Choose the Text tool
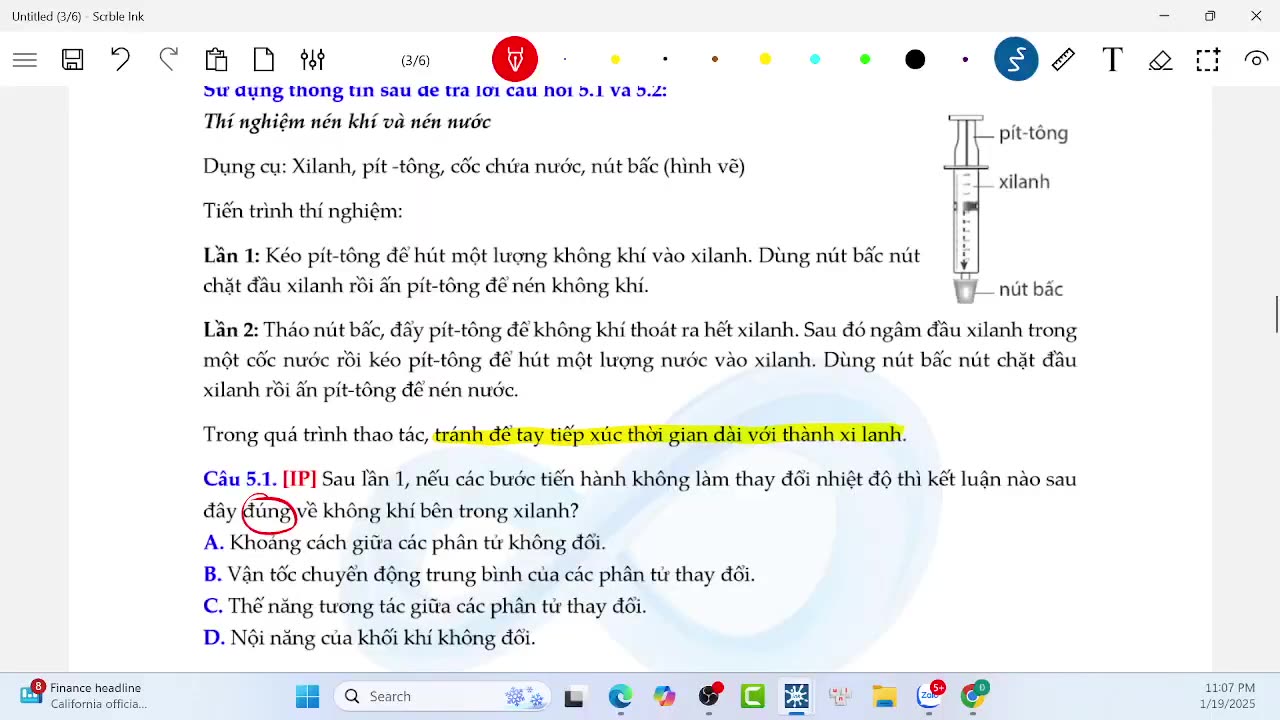Screen dimensions: 1280x720 (x=1112, y=60)
